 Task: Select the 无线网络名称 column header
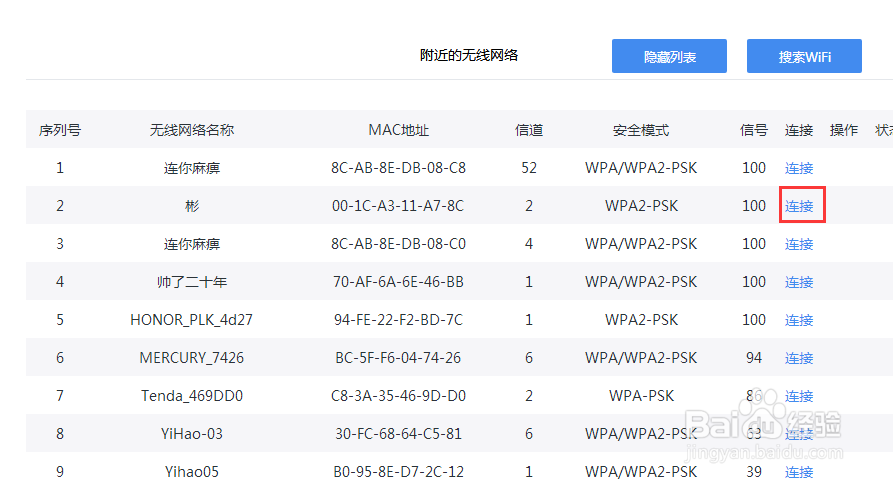click(192, 130)
